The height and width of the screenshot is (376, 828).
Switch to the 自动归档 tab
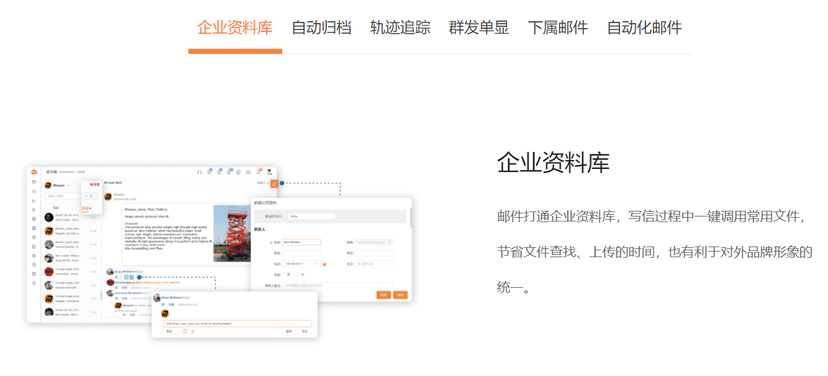coord(321,27)
